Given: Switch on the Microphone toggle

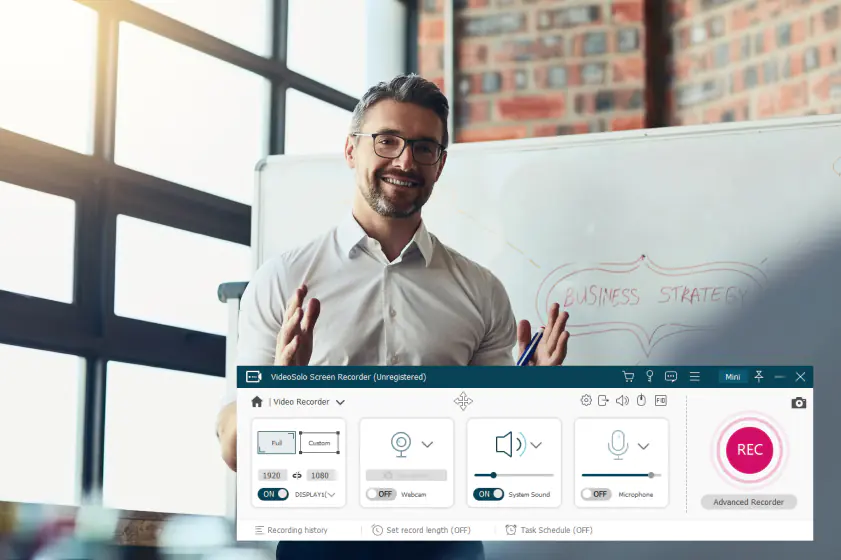Looking at the screenshot, I should [x=596, y=494].
